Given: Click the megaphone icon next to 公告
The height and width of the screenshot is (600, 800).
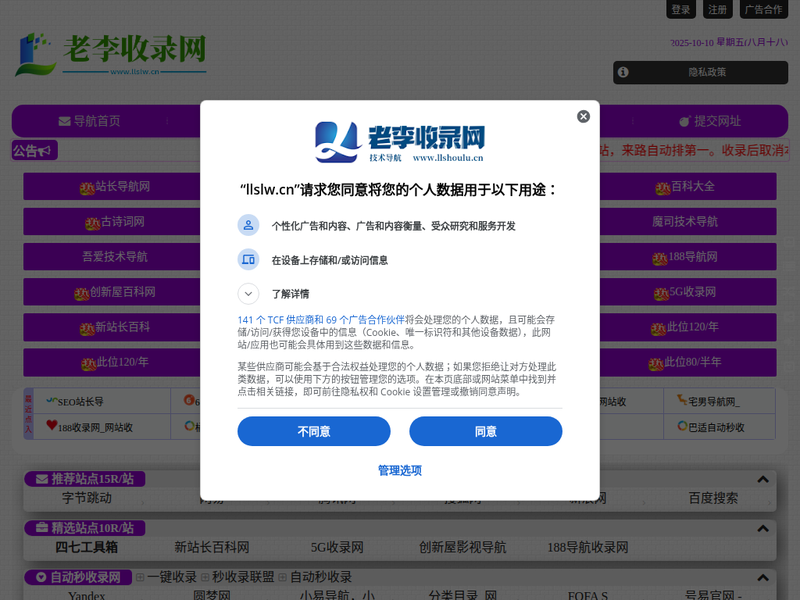Looking at the screenshot, I should pos(47,150).
